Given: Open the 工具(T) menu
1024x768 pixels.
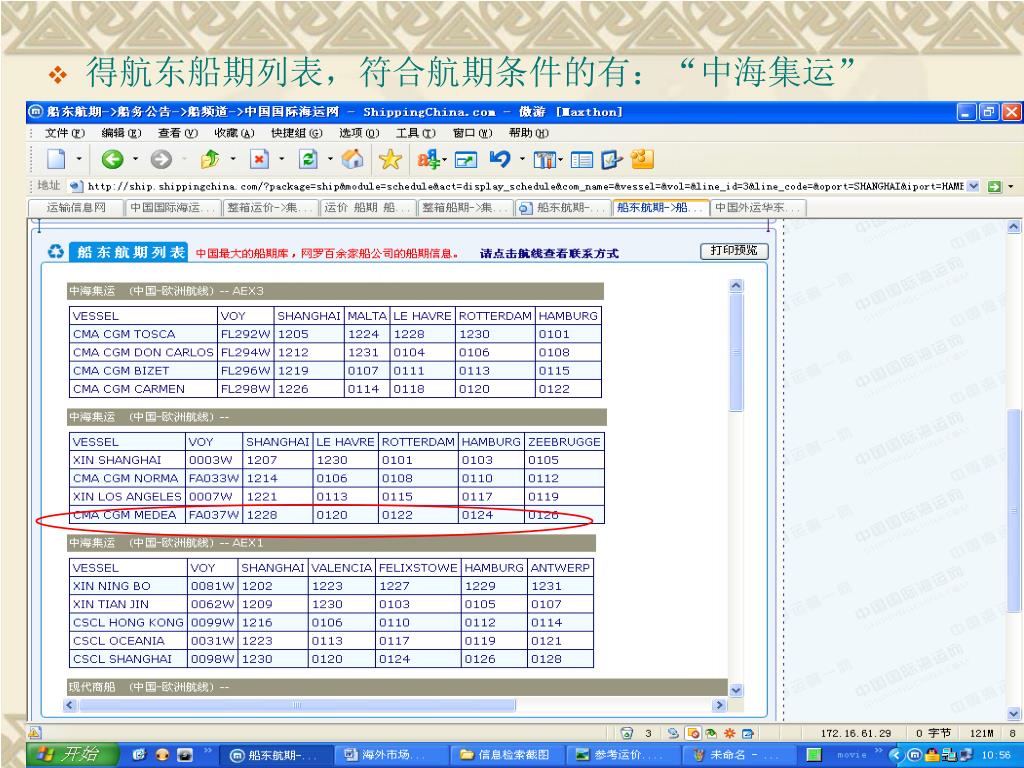Looking at the screenshot, I should click(415, 133).
